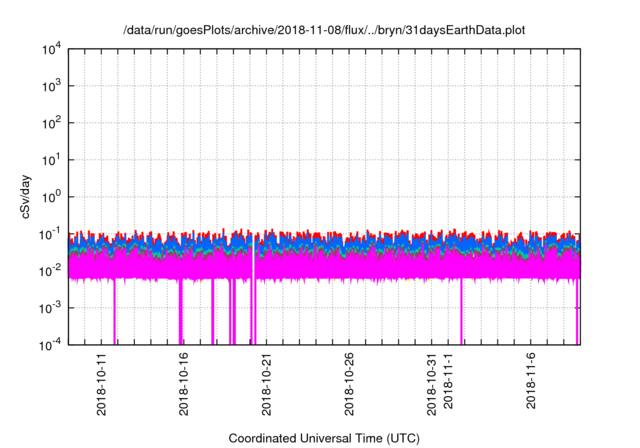This screenshot has height=448, width=640.
Task: Click the 10^3 y-axis tick label
Action: pos(51,86)
